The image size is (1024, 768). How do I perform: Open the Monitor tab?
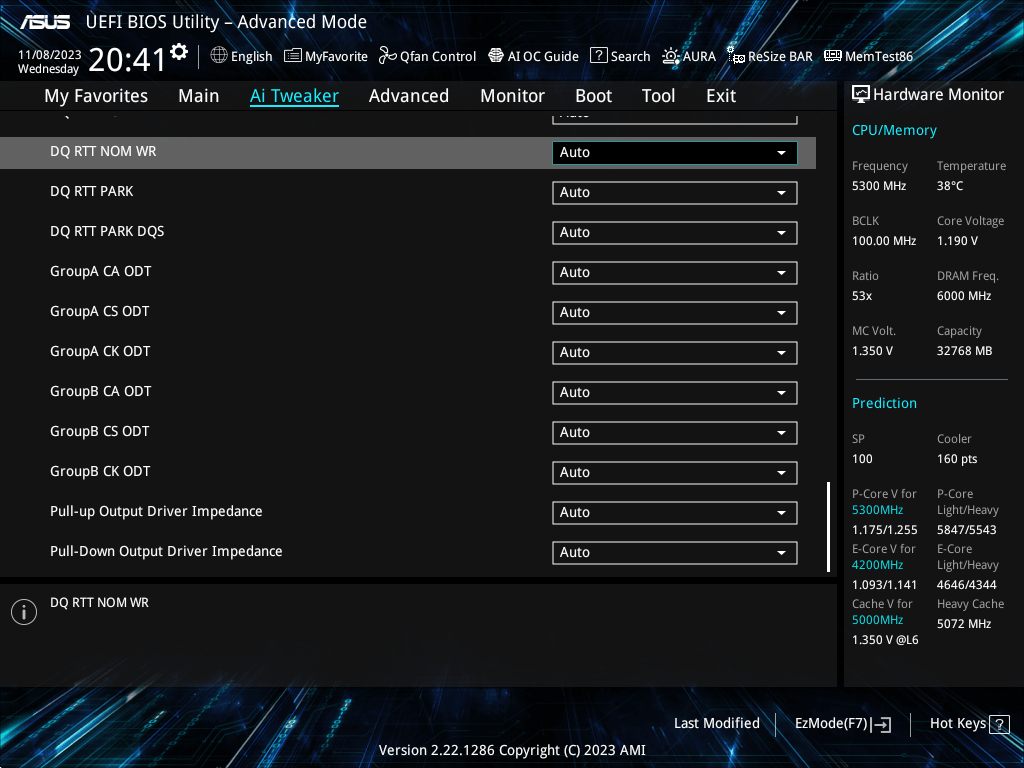click(512, 96)
